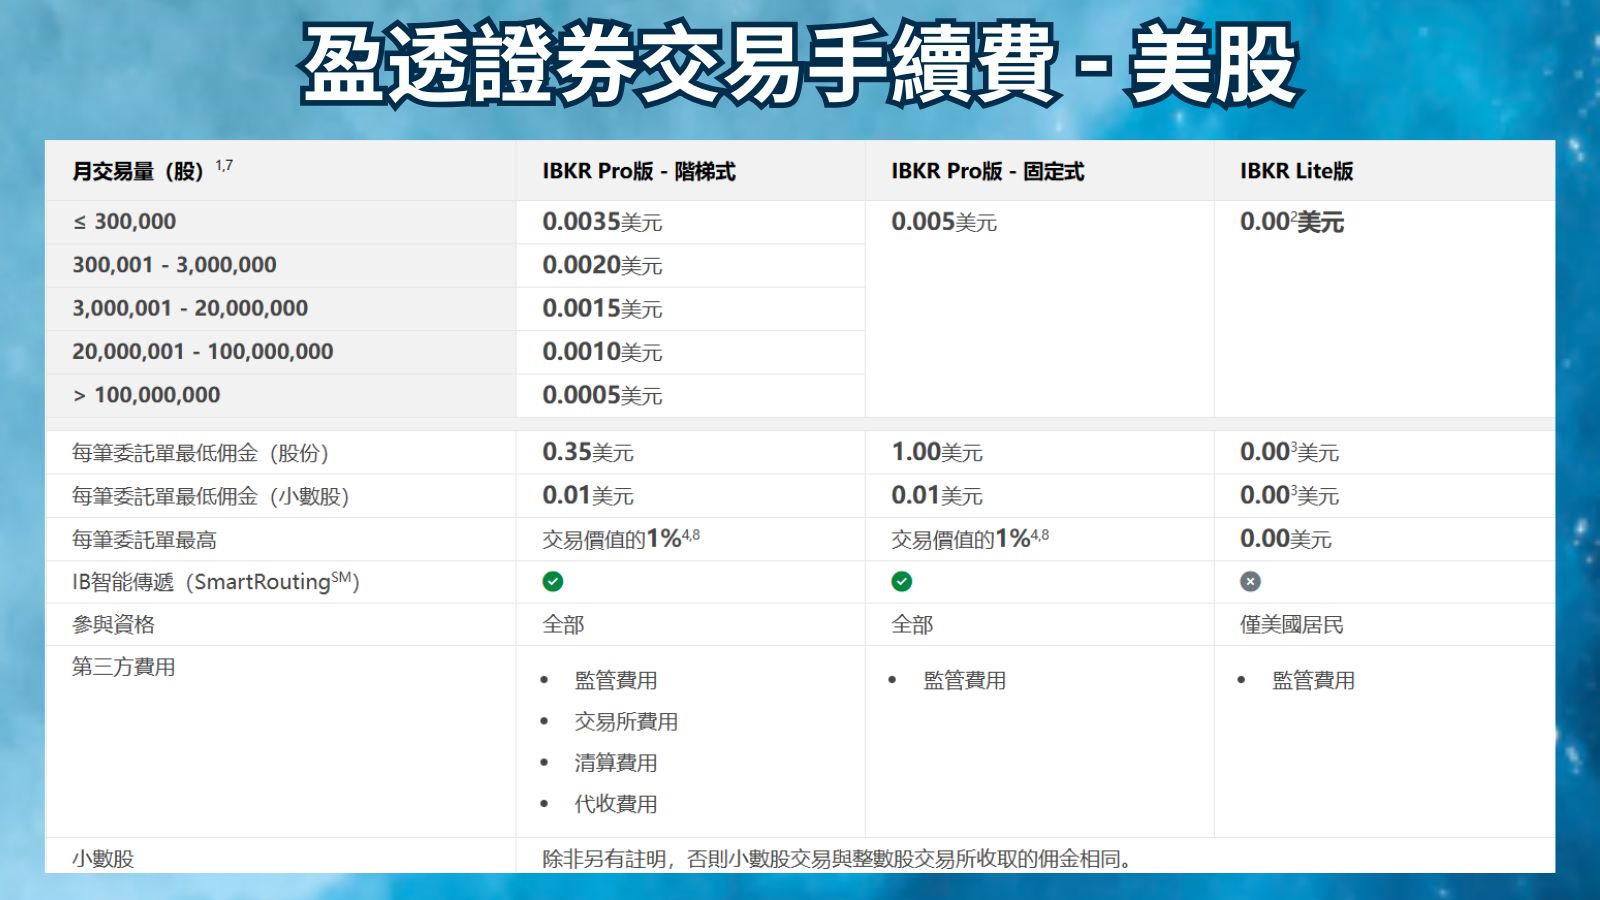Click the 1.00美元 minimum commission value
1600x900 pixels.
(936, 452)
